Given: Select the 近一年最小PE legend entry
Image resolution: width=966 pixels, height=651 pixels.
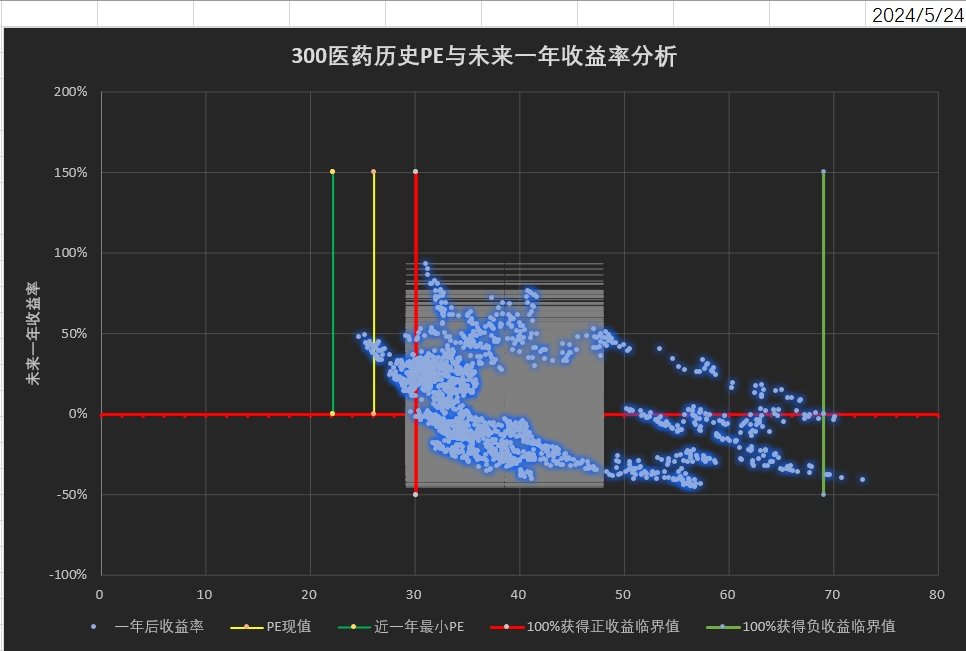Looking at the screenshot, I should 401,626.
